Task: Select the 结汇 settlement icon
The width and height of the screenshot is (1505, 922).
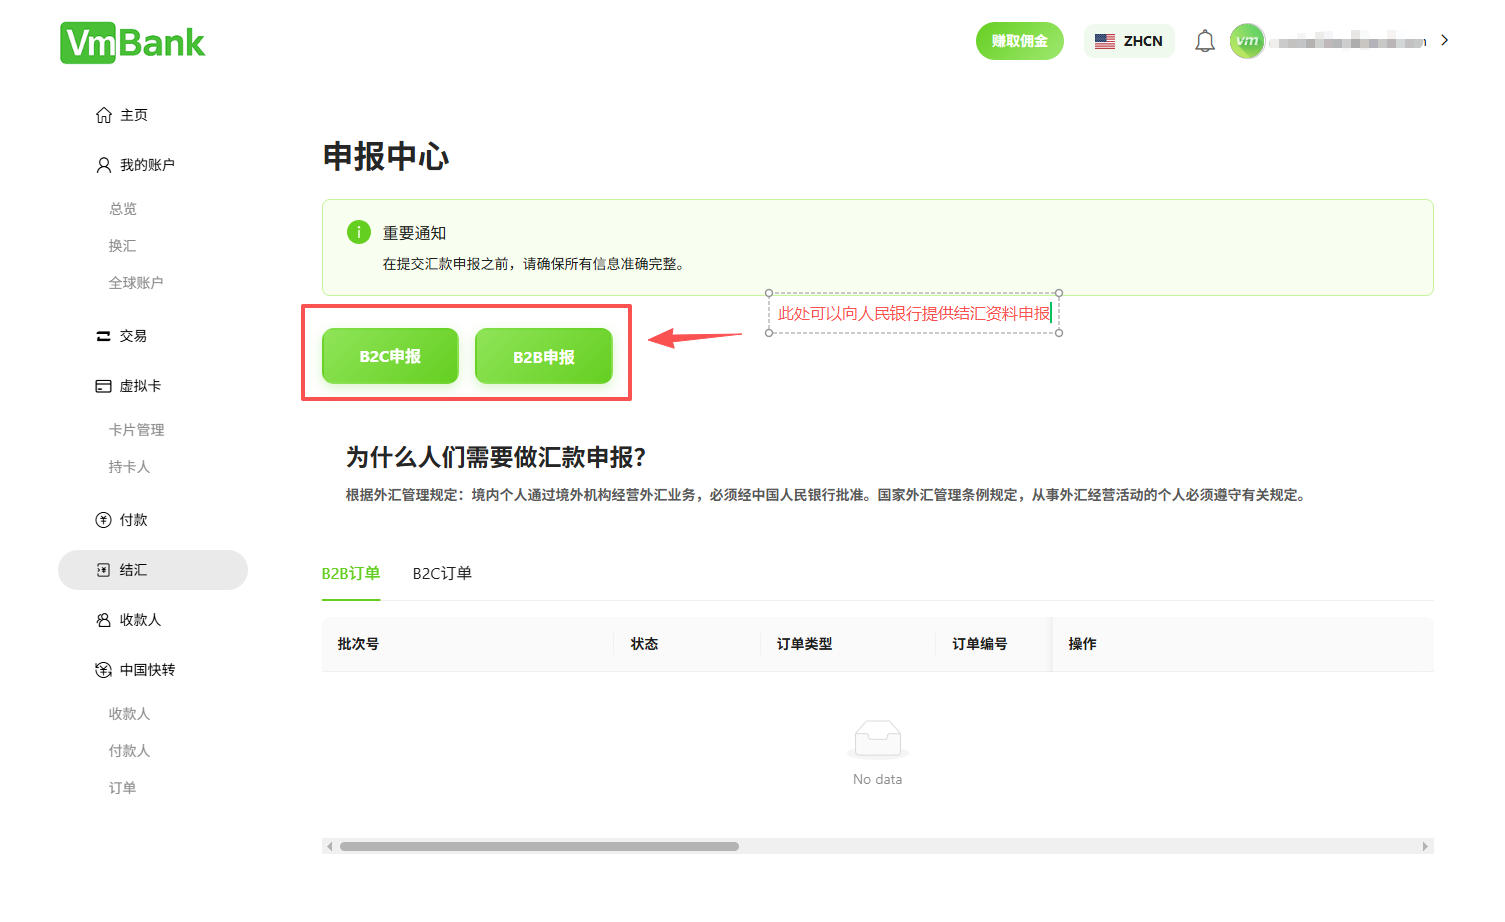Action: coord(104,569)
